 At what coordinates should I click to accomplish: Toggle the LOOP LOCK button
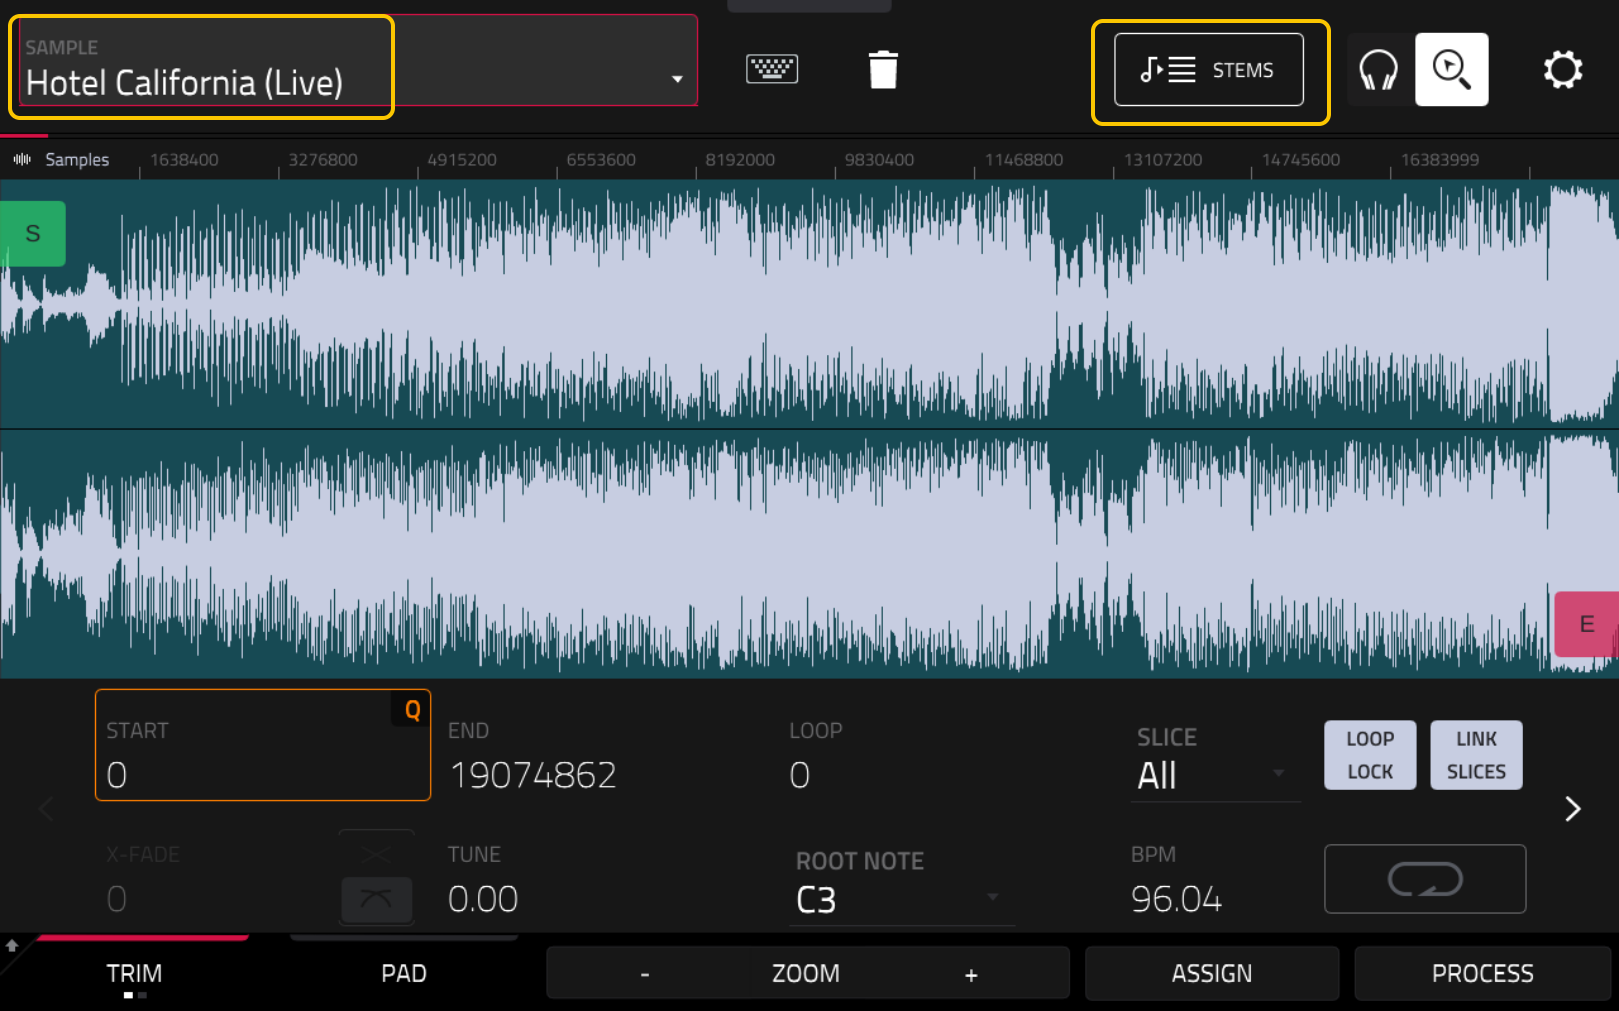tap(1370, 755)
